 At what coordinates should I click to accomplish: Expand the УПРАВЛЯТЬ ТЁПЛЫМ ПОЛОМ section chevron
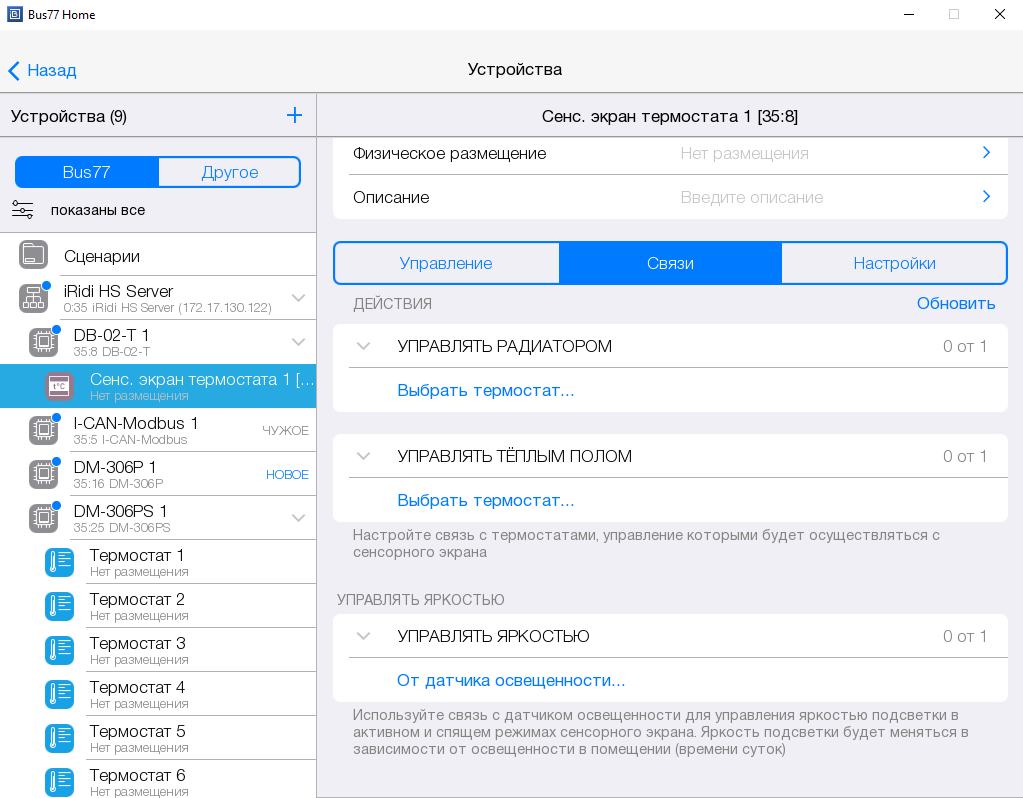click(364, 456)
